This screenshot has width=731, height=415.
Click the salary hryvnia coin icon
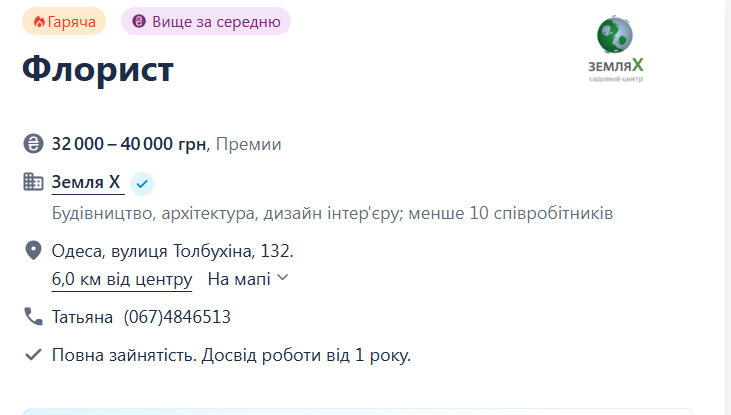(x=33, y=144)
